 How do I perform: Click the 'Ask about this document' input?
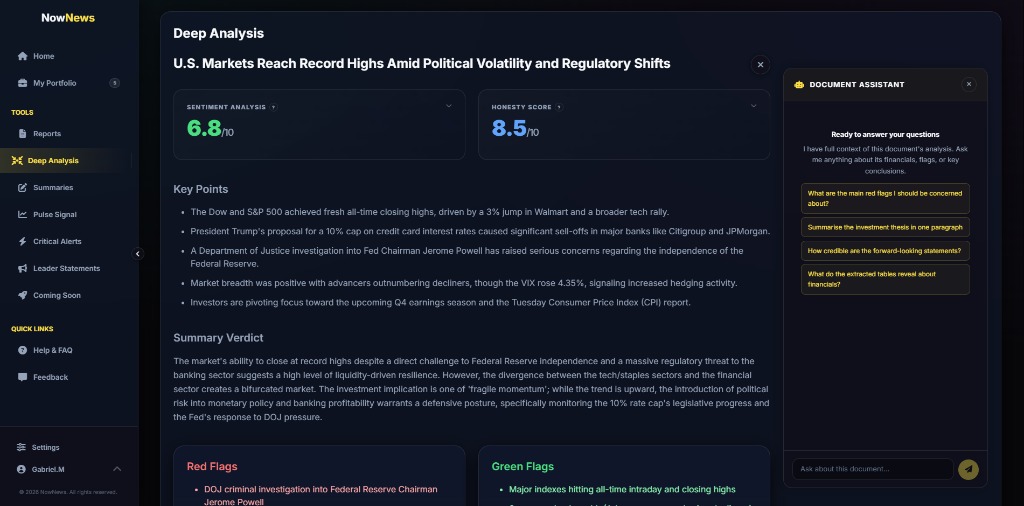pyautogui.click(x=872, y=469)
